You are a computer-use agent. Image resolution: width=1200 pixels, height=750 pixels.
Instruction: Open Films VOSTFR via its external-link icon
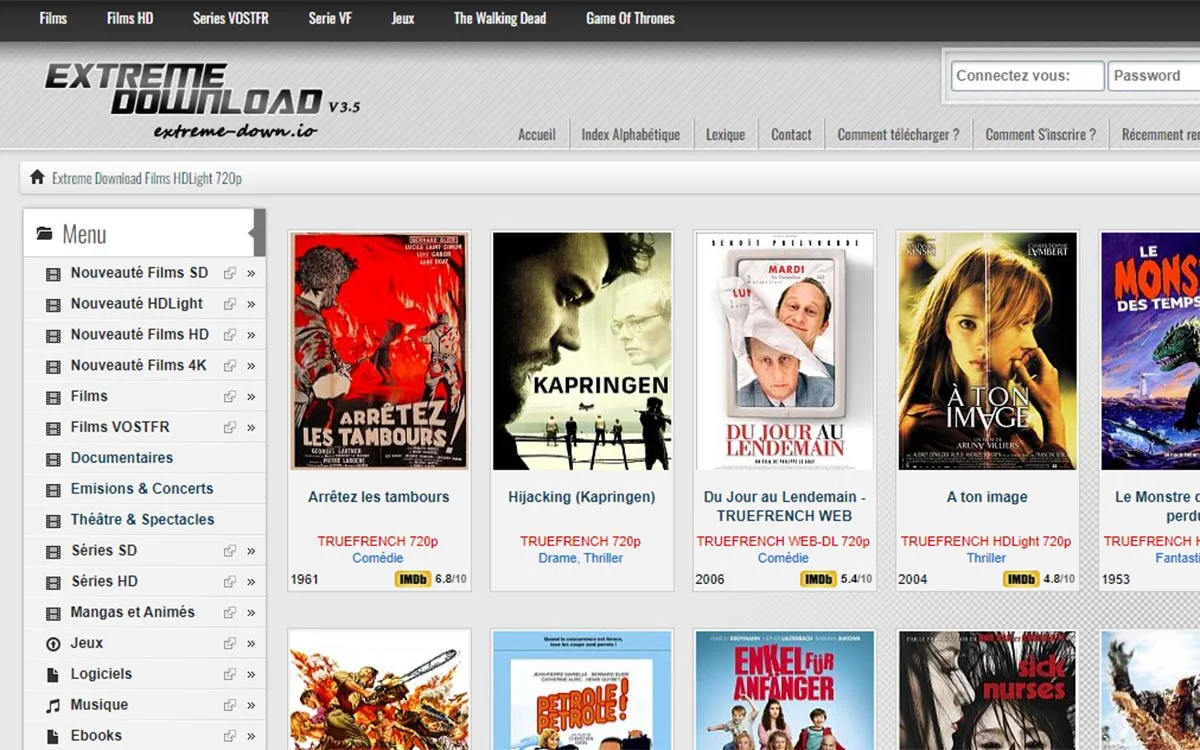tap(230, 427)
